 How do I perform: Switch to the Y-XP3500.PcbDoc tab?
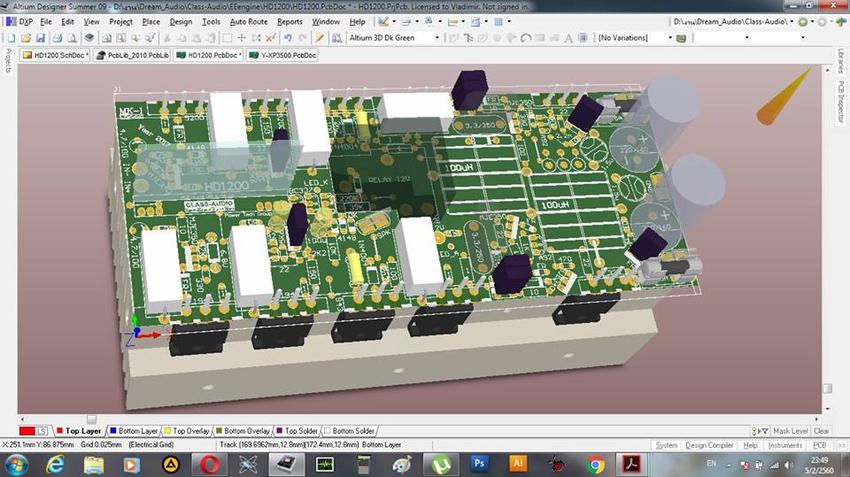click(282, 55)
